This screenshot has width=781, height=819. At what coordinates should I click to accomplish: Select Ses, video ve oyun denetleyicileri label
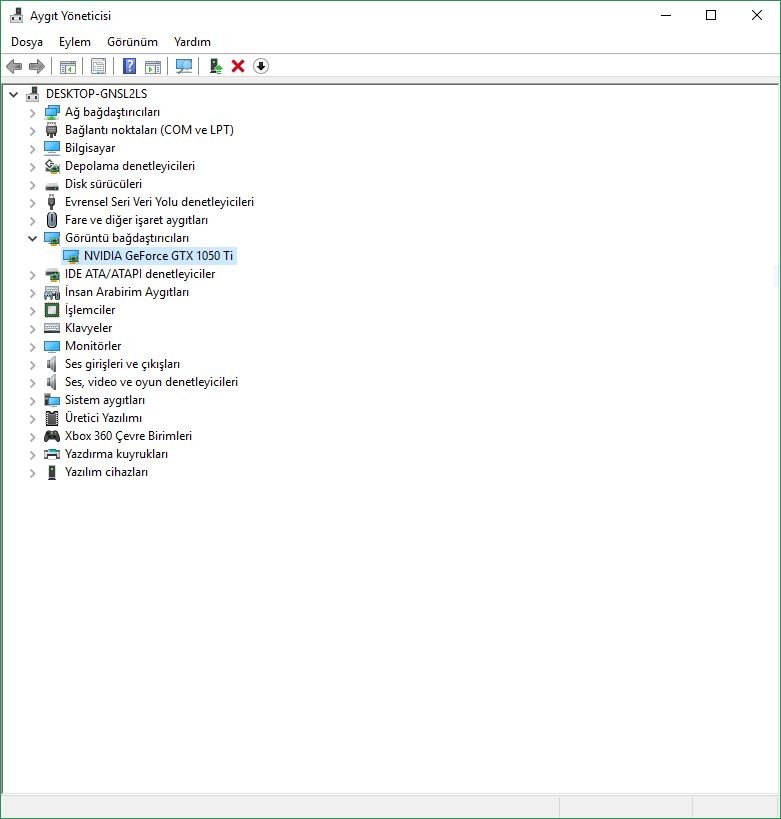pyautogui.click(x=151, y=382)
